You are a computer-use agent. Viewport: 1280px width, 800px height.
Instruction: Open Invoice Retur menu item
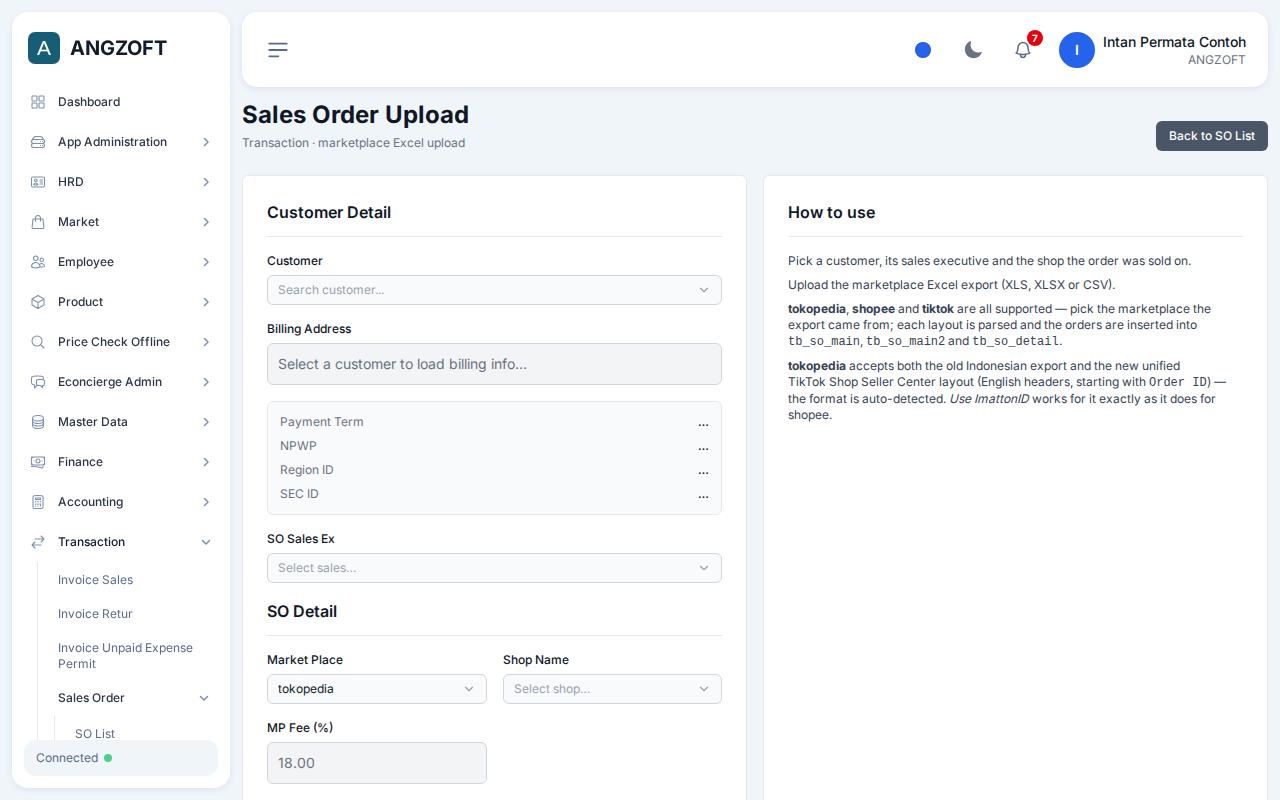click(x=95, y=614)
